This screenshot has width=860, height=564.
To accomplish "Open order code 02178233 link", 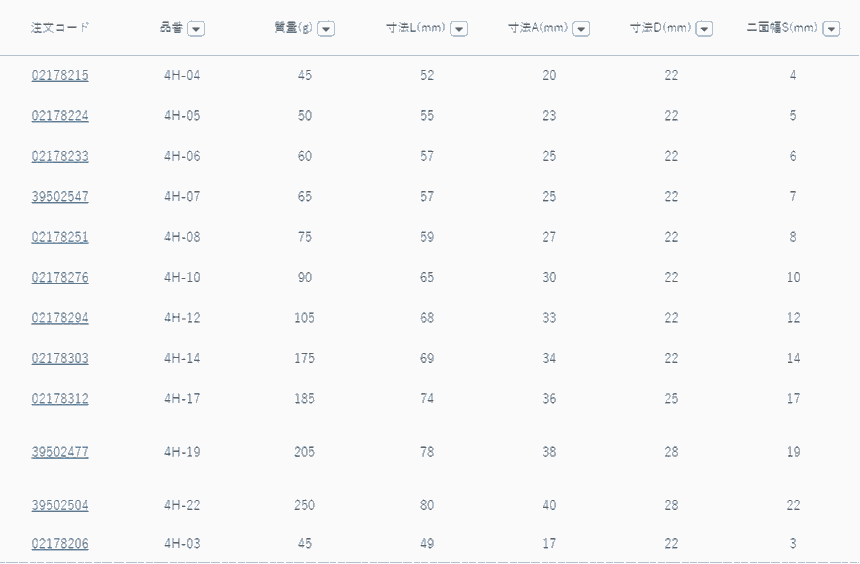I will click(x=60, y=156).
